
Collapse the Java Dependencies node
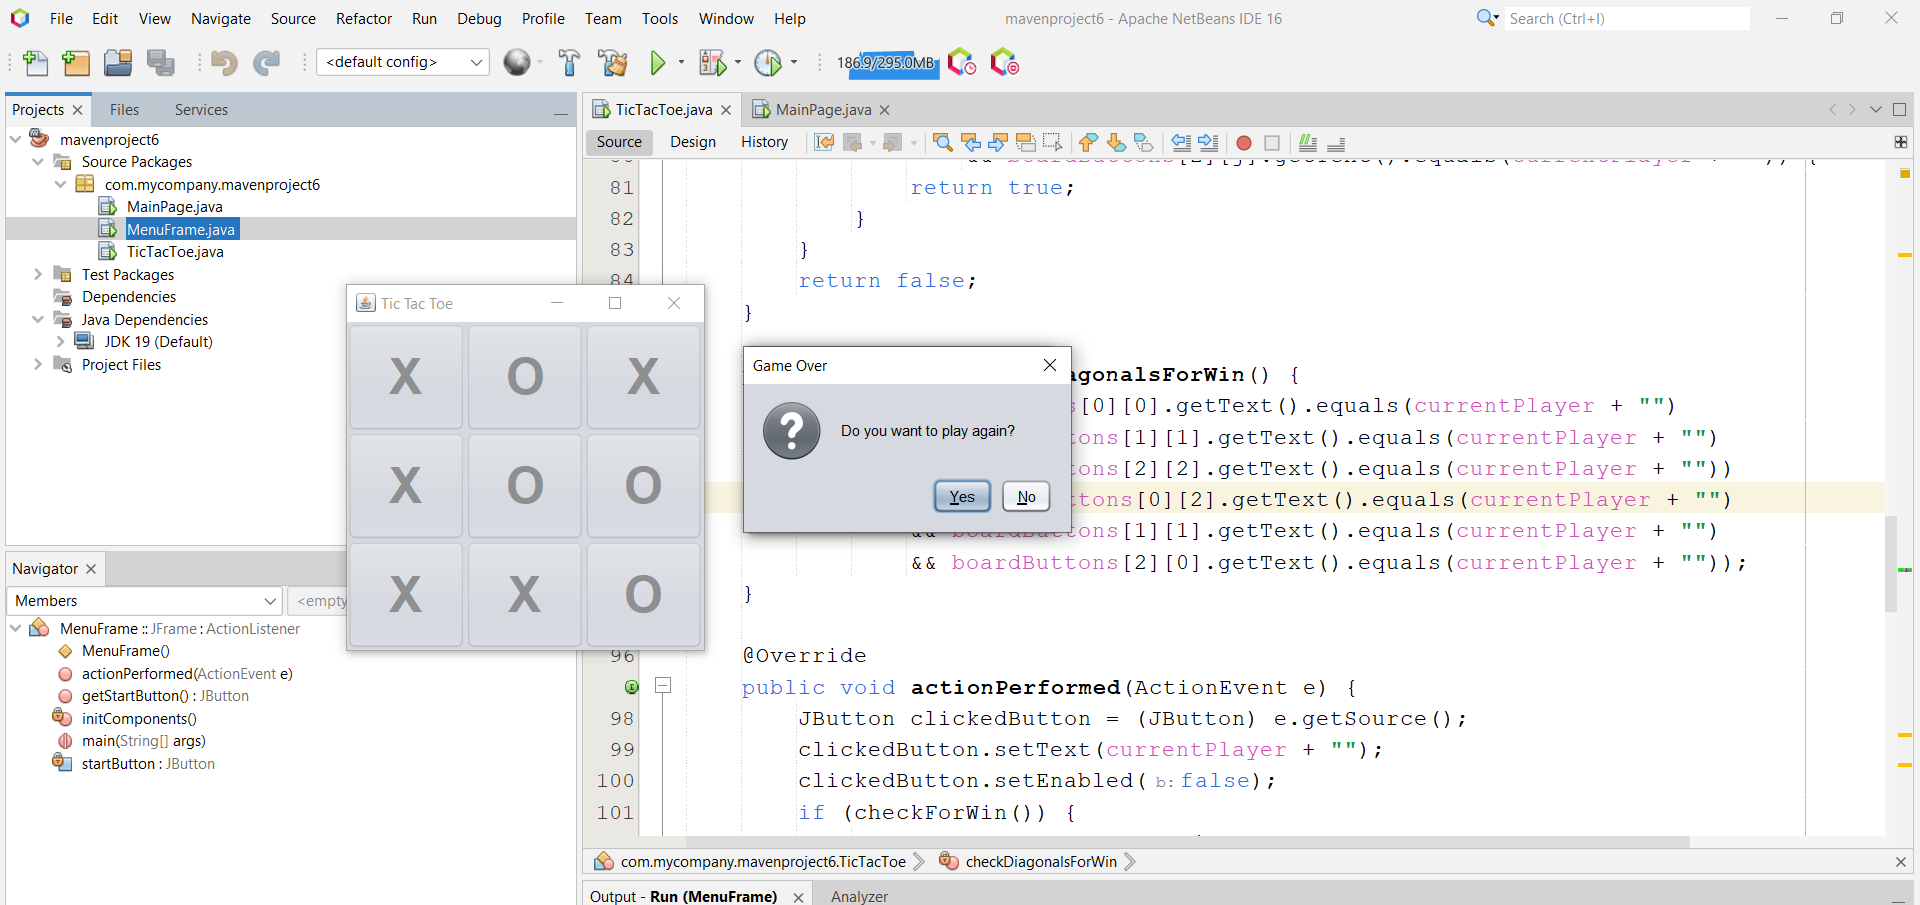[38, 319]
